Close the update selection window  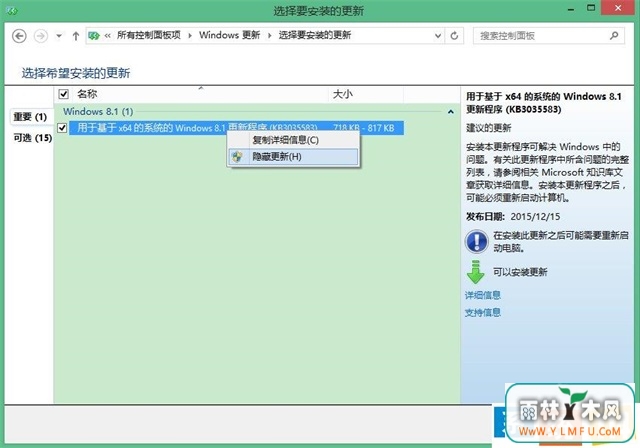coord(618,8)
